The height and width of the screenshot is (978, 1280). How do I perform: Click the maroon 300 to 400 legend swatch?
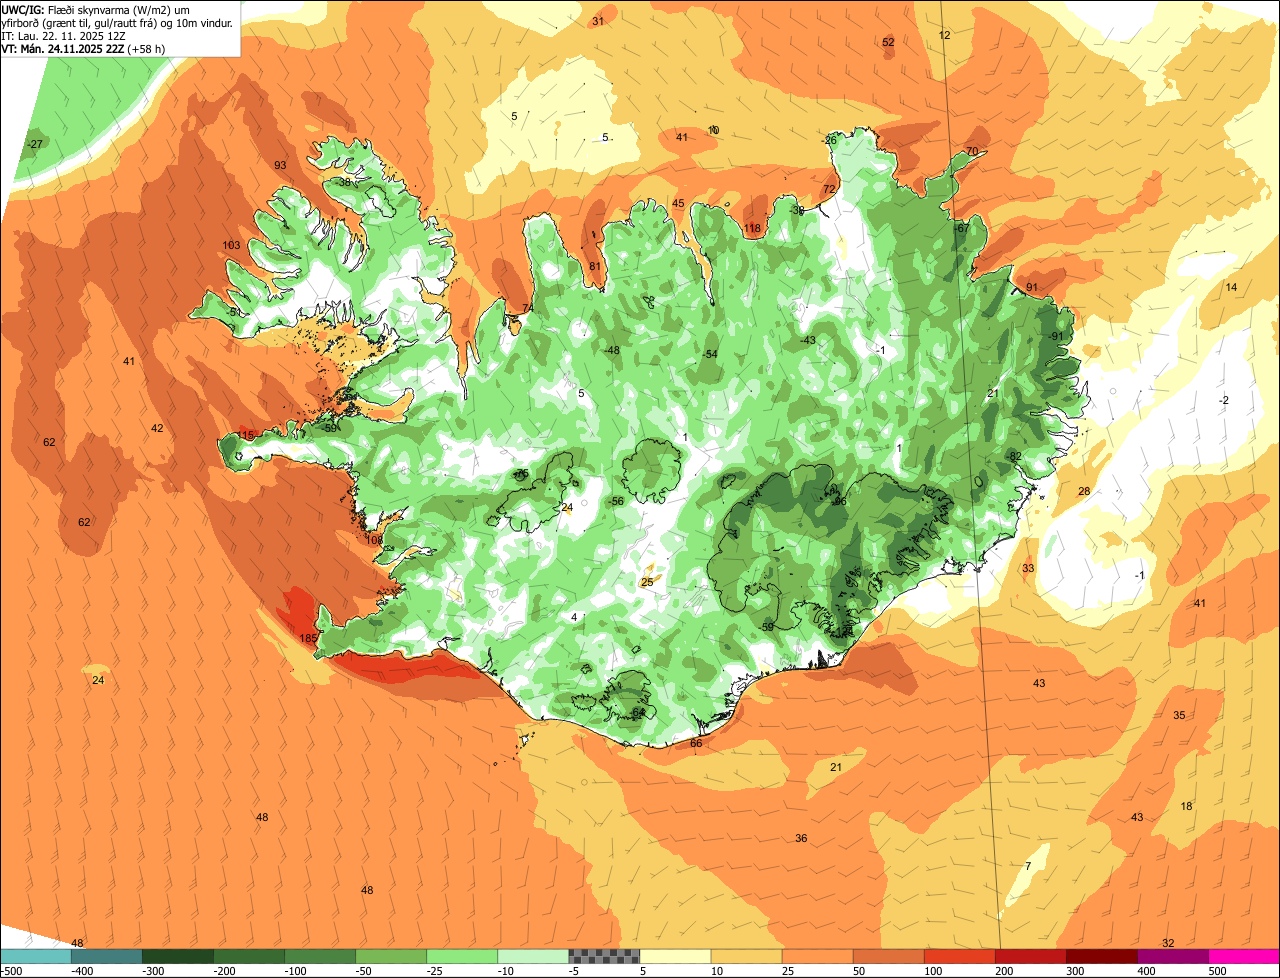tap(1103, 956)
